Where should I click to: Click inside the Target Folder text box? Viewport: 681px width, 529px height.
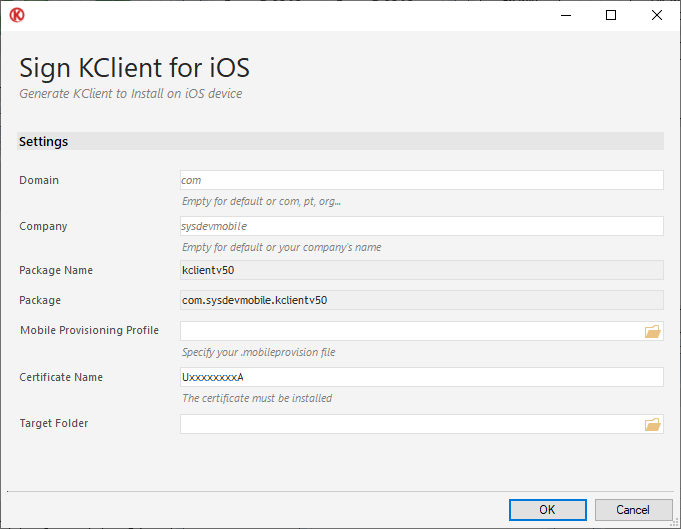pyautogui.click(x=411, y=424)
